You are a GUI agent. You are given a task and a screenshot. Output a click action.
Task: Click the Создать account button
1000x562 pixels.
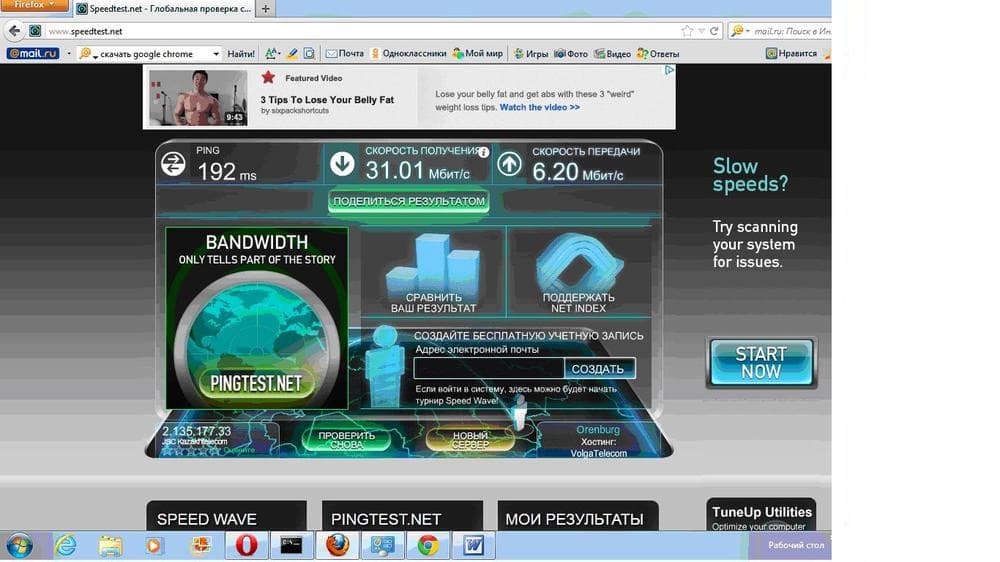(x=598, y=369)
